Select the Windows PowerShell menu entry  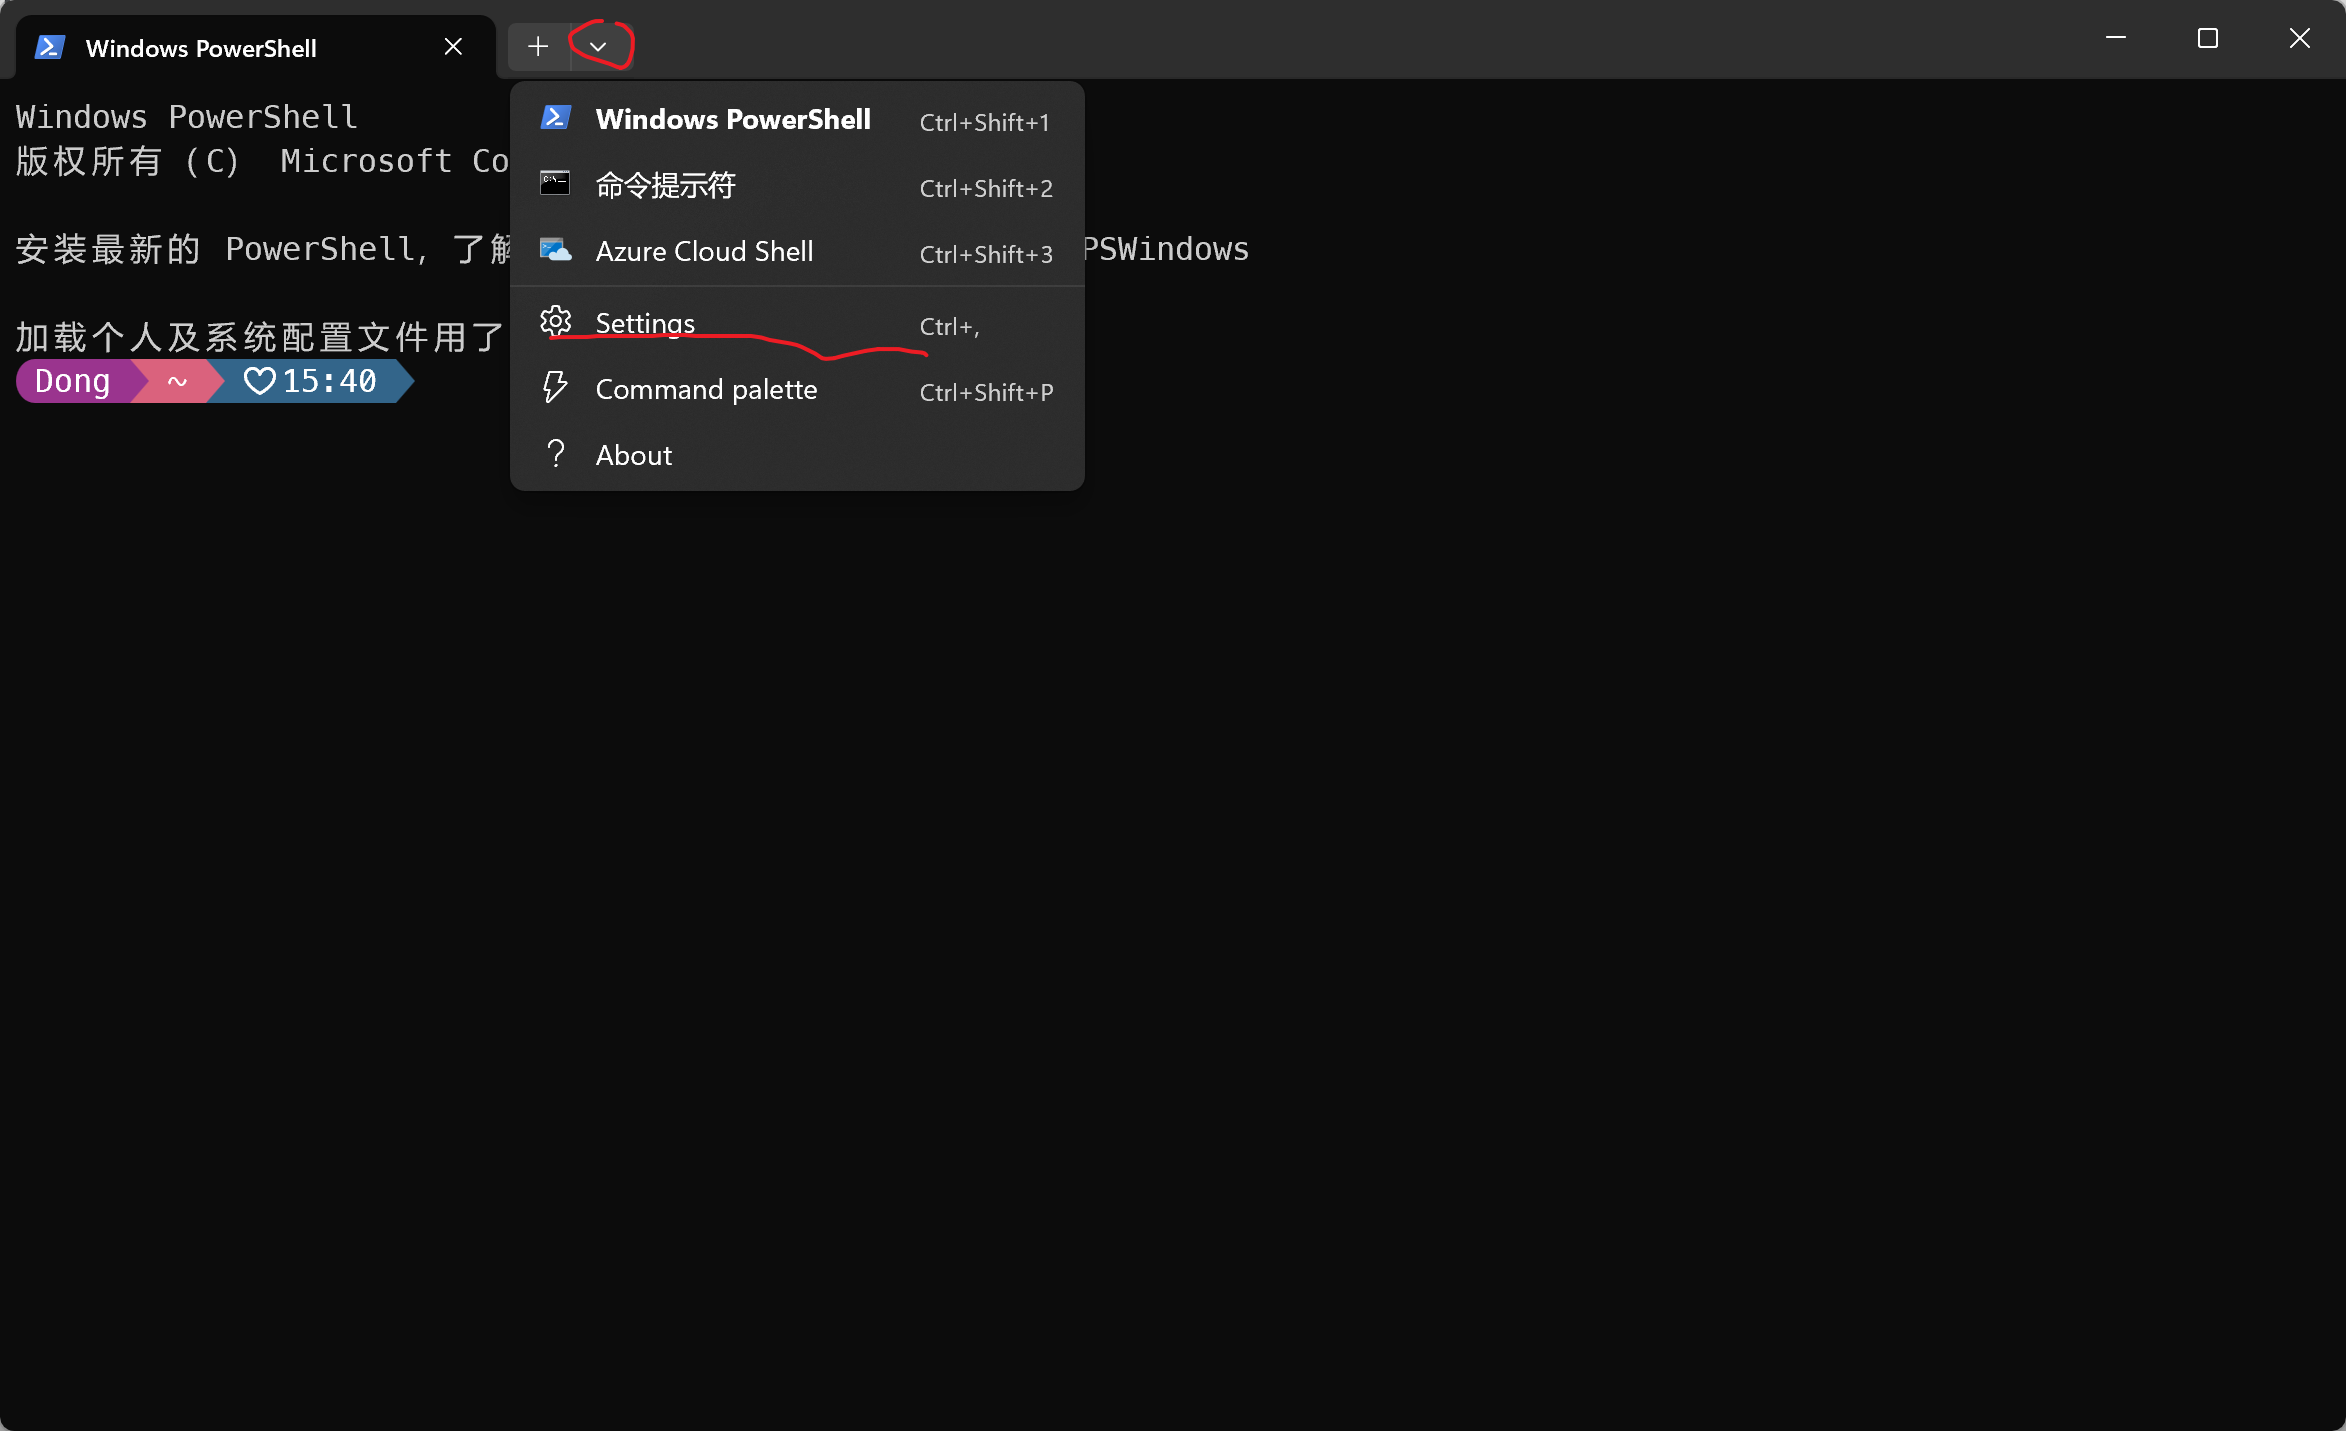733,120
